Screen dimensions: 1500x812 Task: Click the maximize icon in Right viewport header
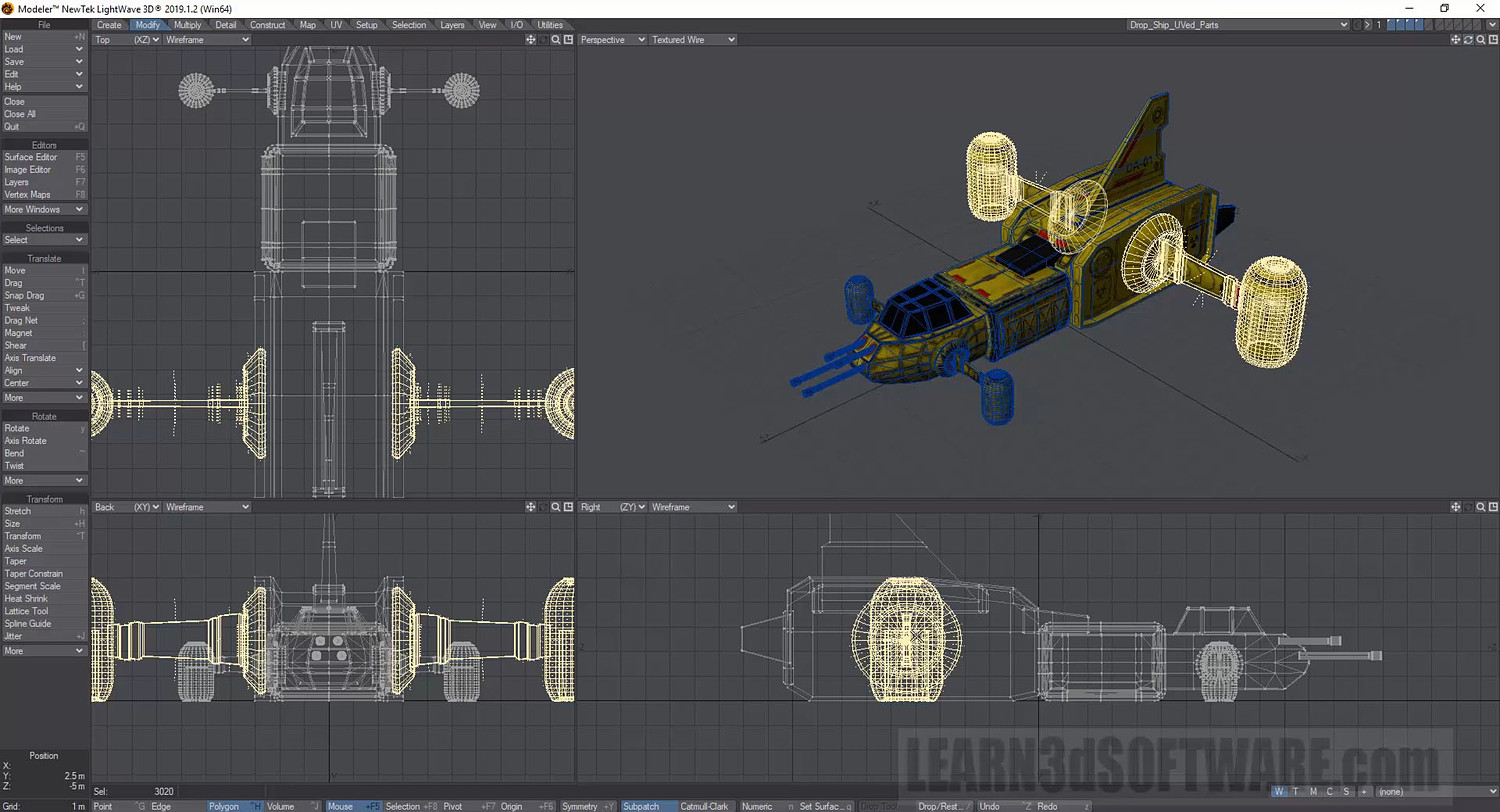pyautogui.click(x=1493, y=507)
